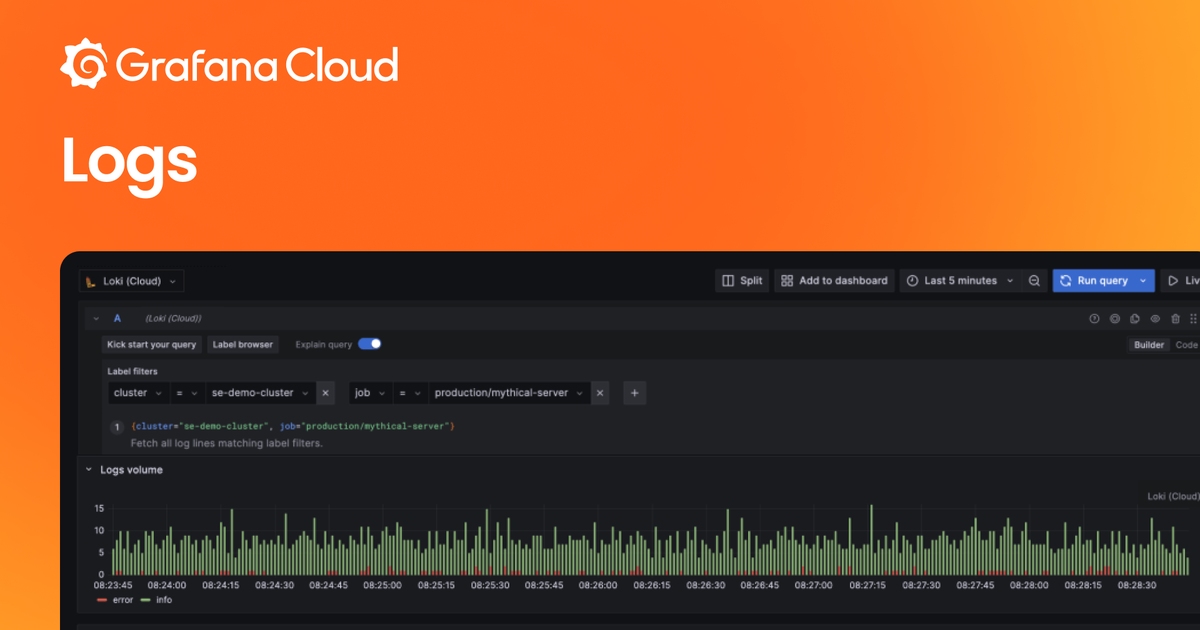Grab the query A drag handle
This screenshot has width=1200, height=630.
click(x=1193, y=318)
